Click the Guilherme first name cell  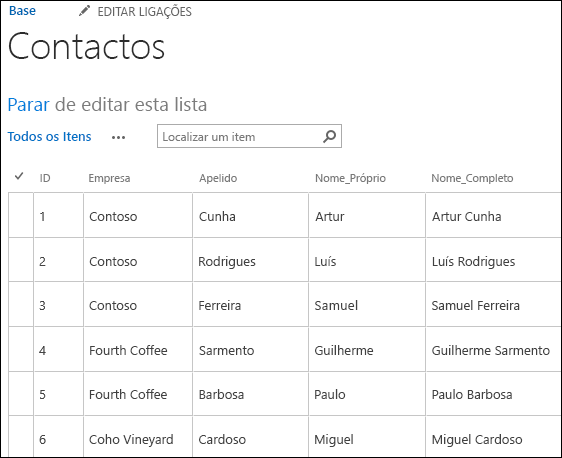tap(367, 349)
